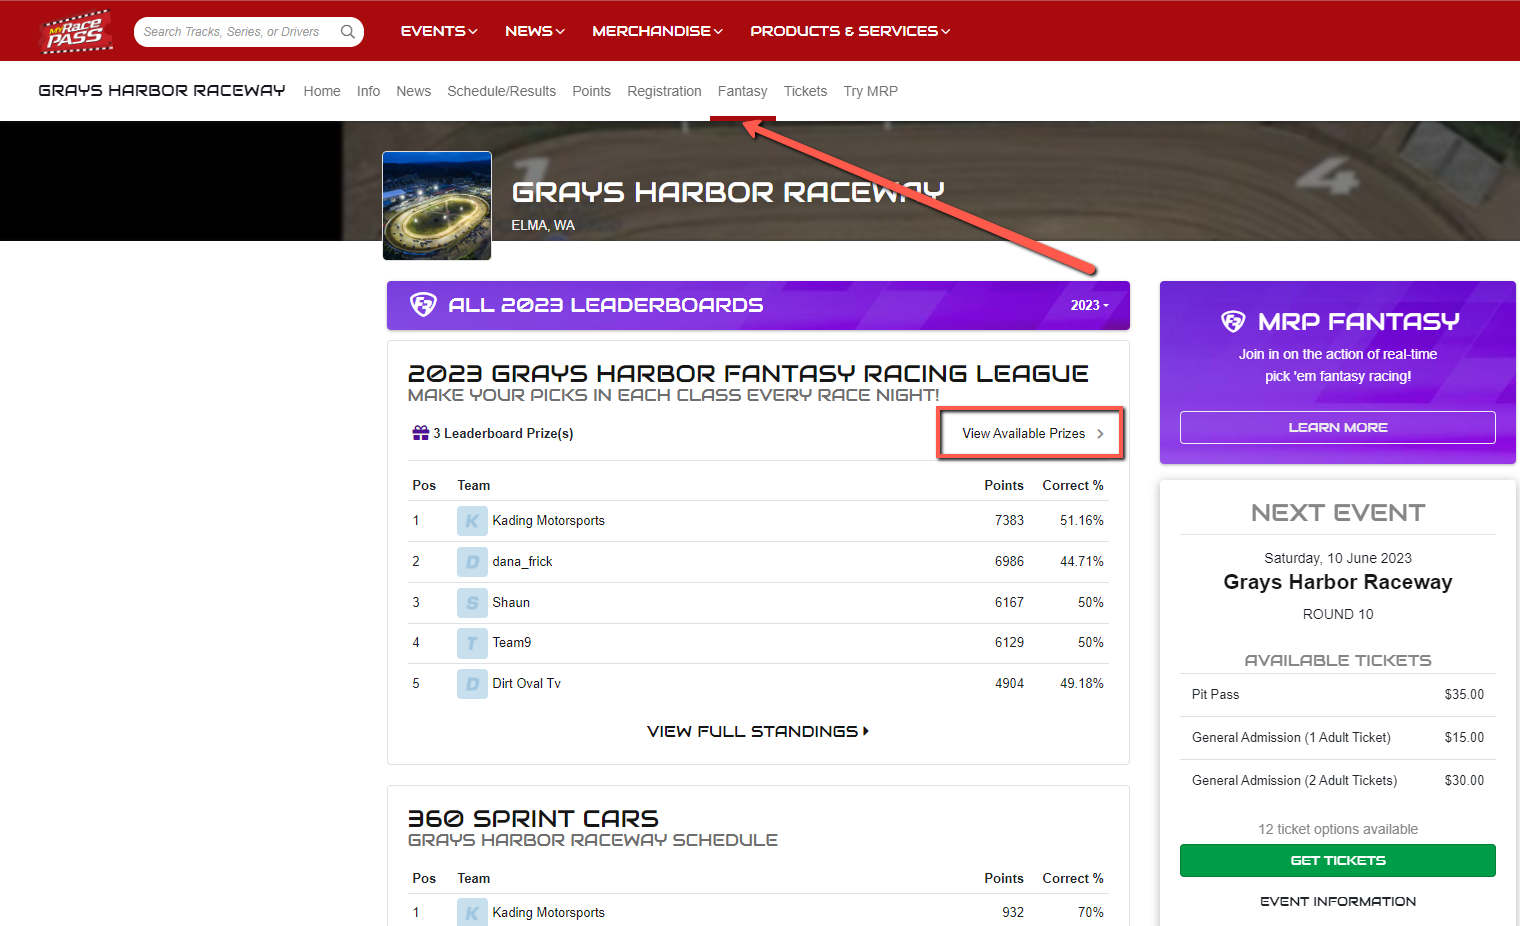Click the MyRacePass logo
The width and height of the screenshot is (1520, 926).
[74, 30]
